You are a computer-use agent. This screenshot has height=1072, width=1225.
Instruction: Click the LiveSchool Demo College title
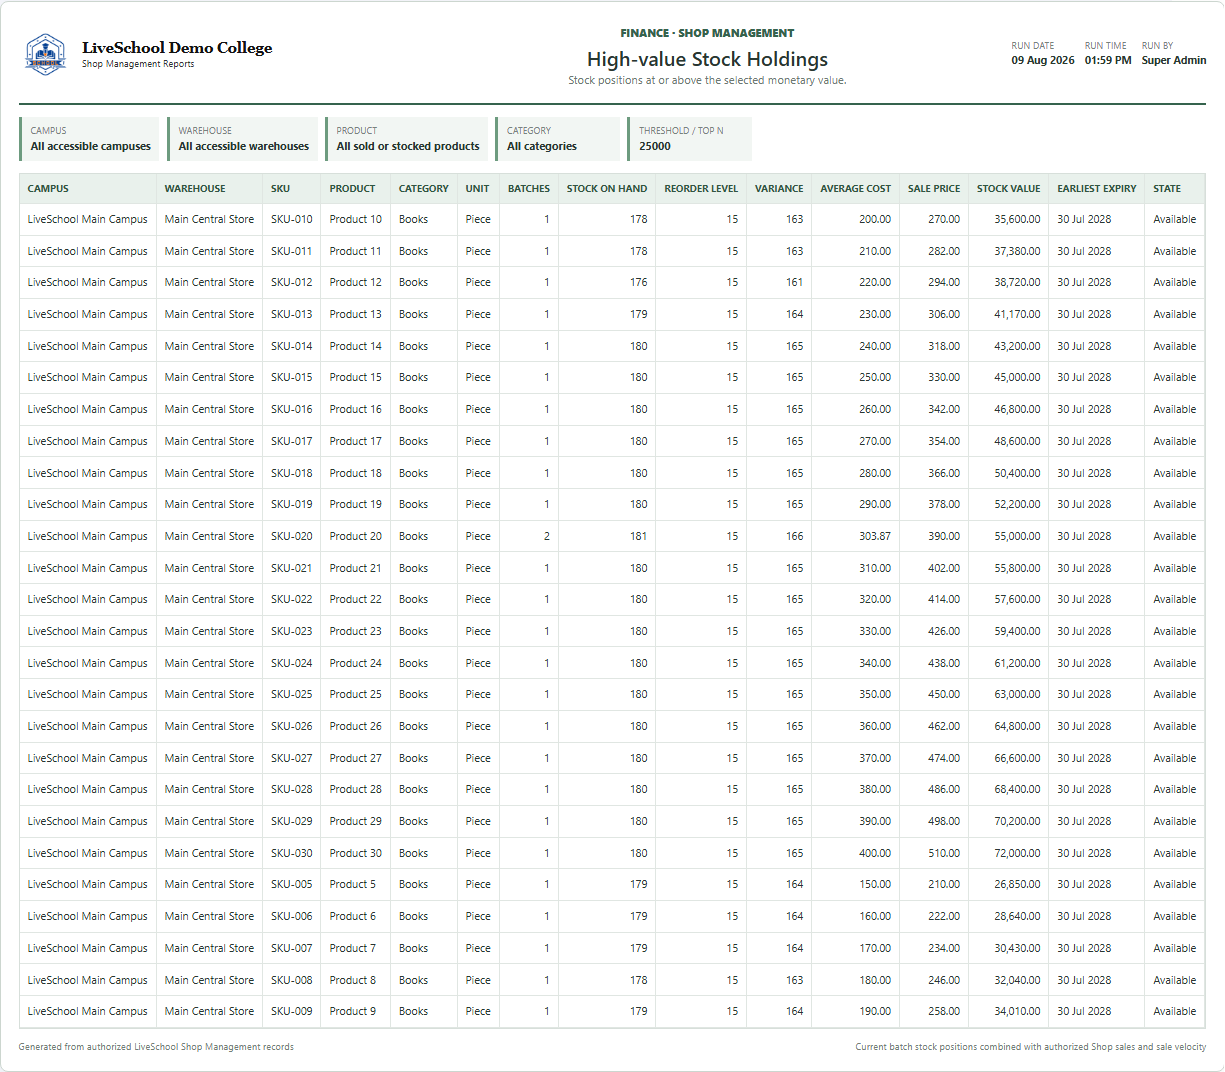(177, 47)
